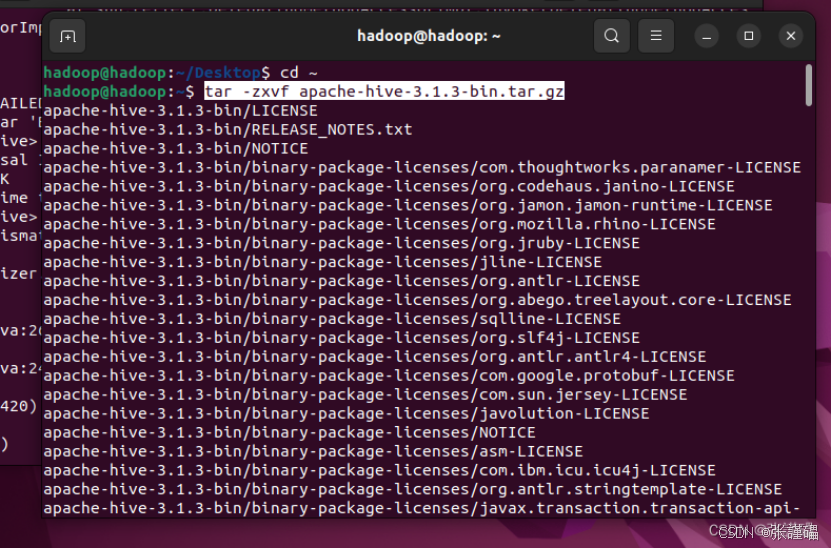Click the org.jamon.jamon-runtime-LICENSE line
Image resolution: width=831 pixels, height=549 pixels.
tap(408, 206)
